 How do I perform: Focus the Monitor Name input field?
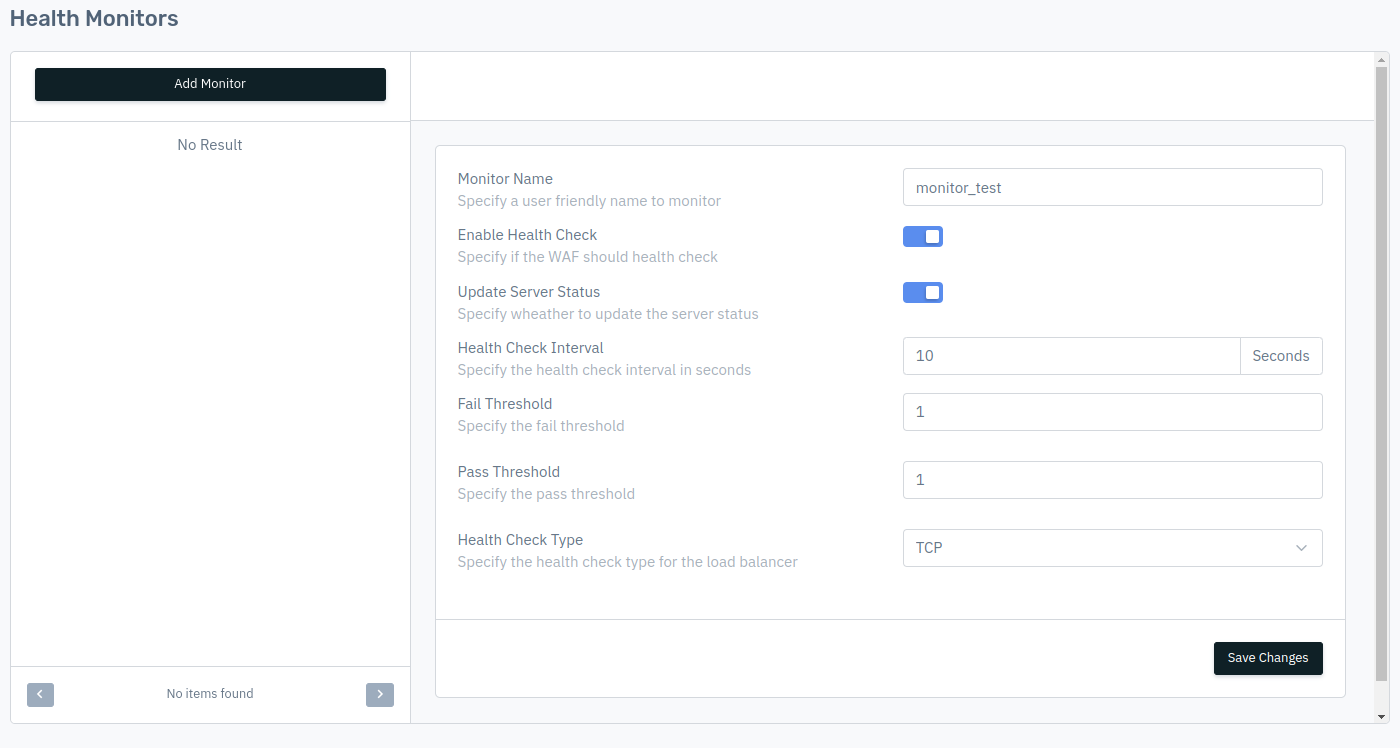tap(1112, 187)
